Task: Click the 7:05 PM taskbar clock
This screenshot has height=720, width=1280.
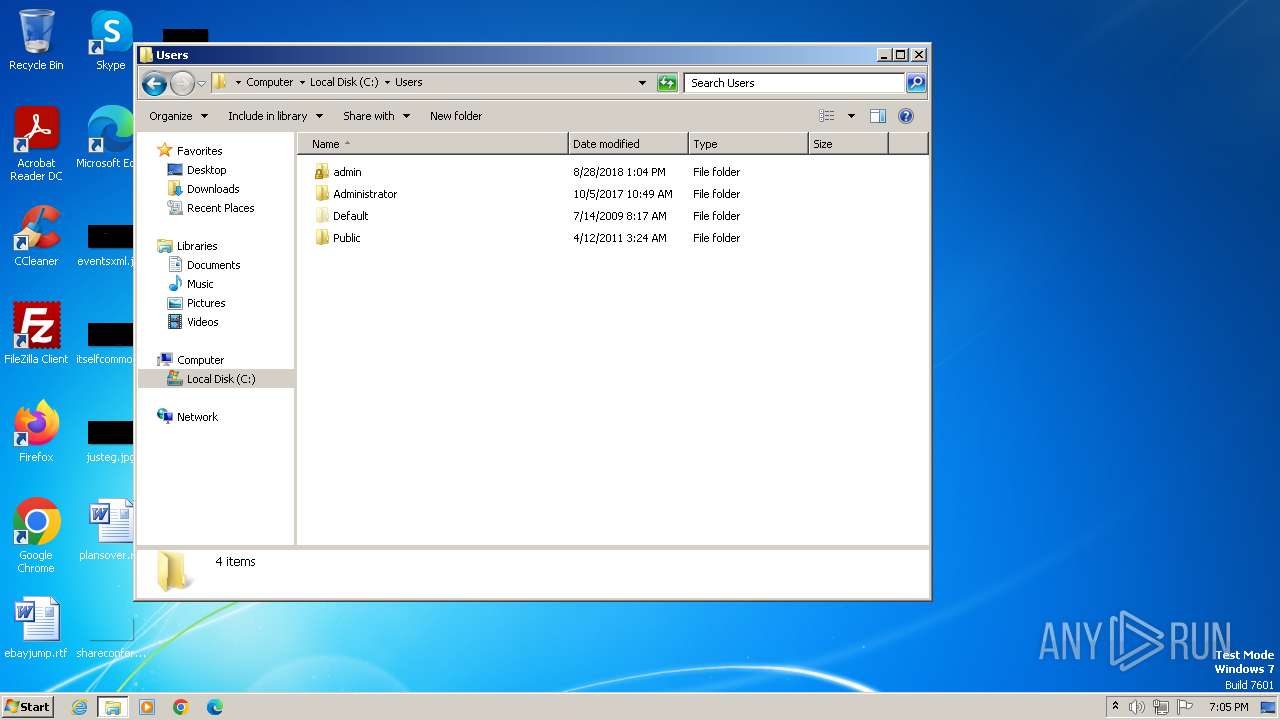Action: (1228, 707)
